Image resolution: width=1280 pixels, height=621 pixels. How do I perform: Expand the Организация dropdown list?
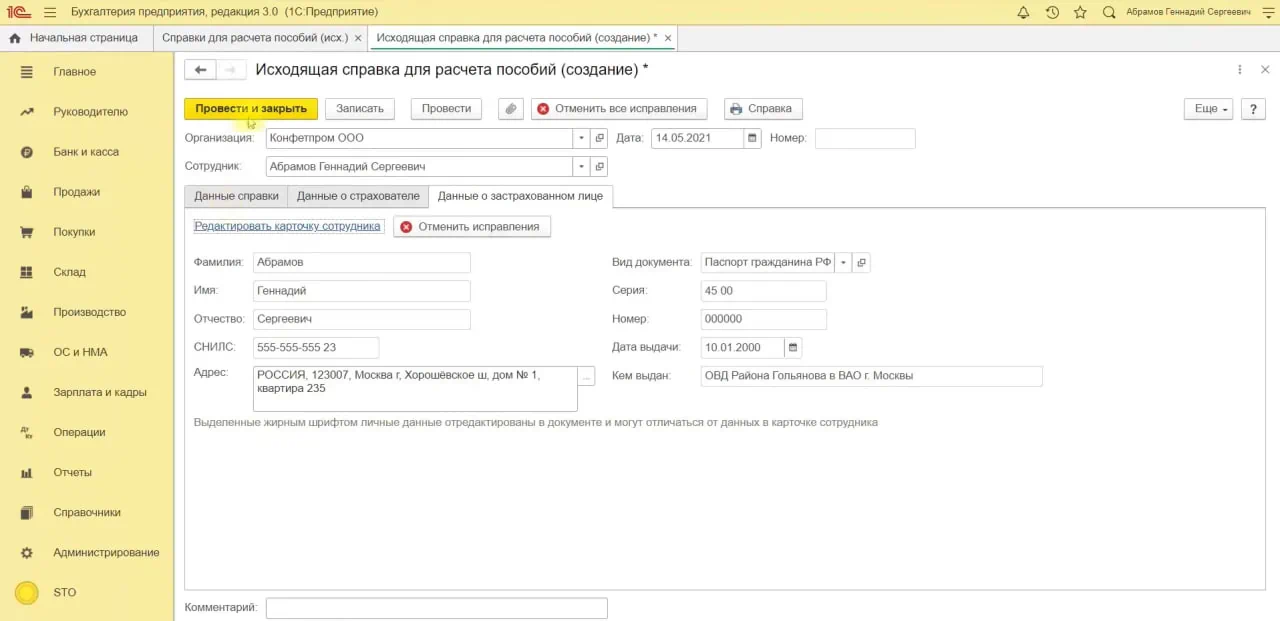[581, 138]
